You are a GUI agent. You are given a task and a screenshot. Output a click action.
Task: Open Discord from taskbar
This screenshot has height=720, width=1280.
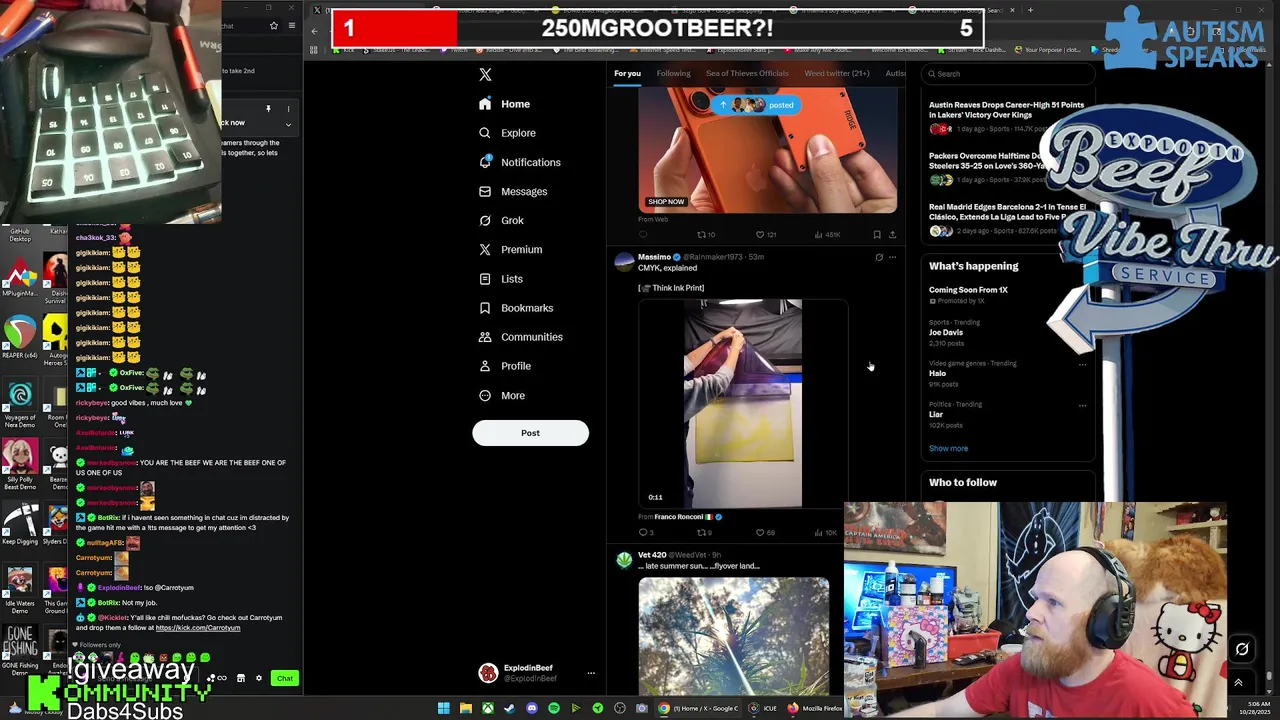tap(531, 708)
